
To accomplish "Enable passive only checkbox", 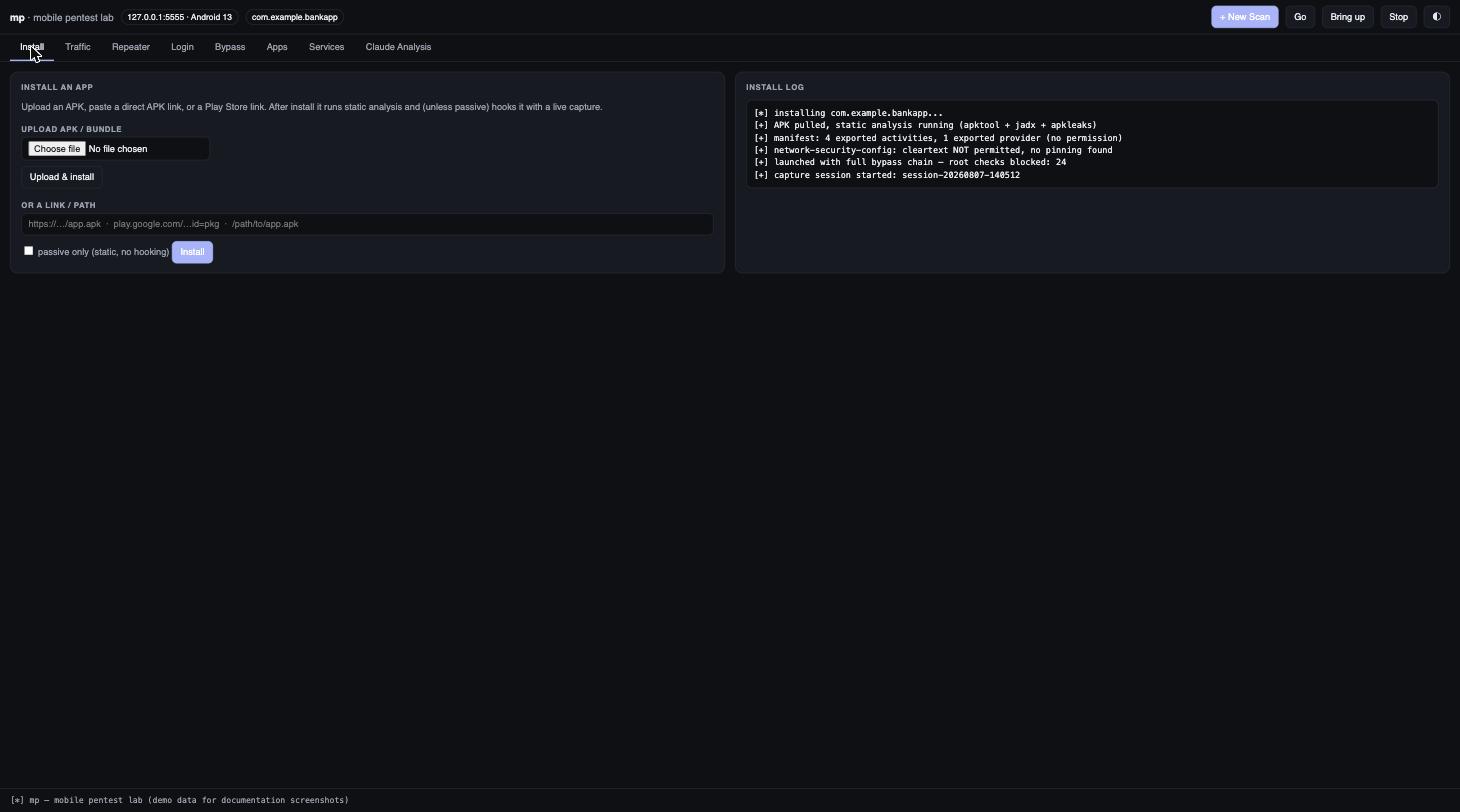I will point(29,251).
